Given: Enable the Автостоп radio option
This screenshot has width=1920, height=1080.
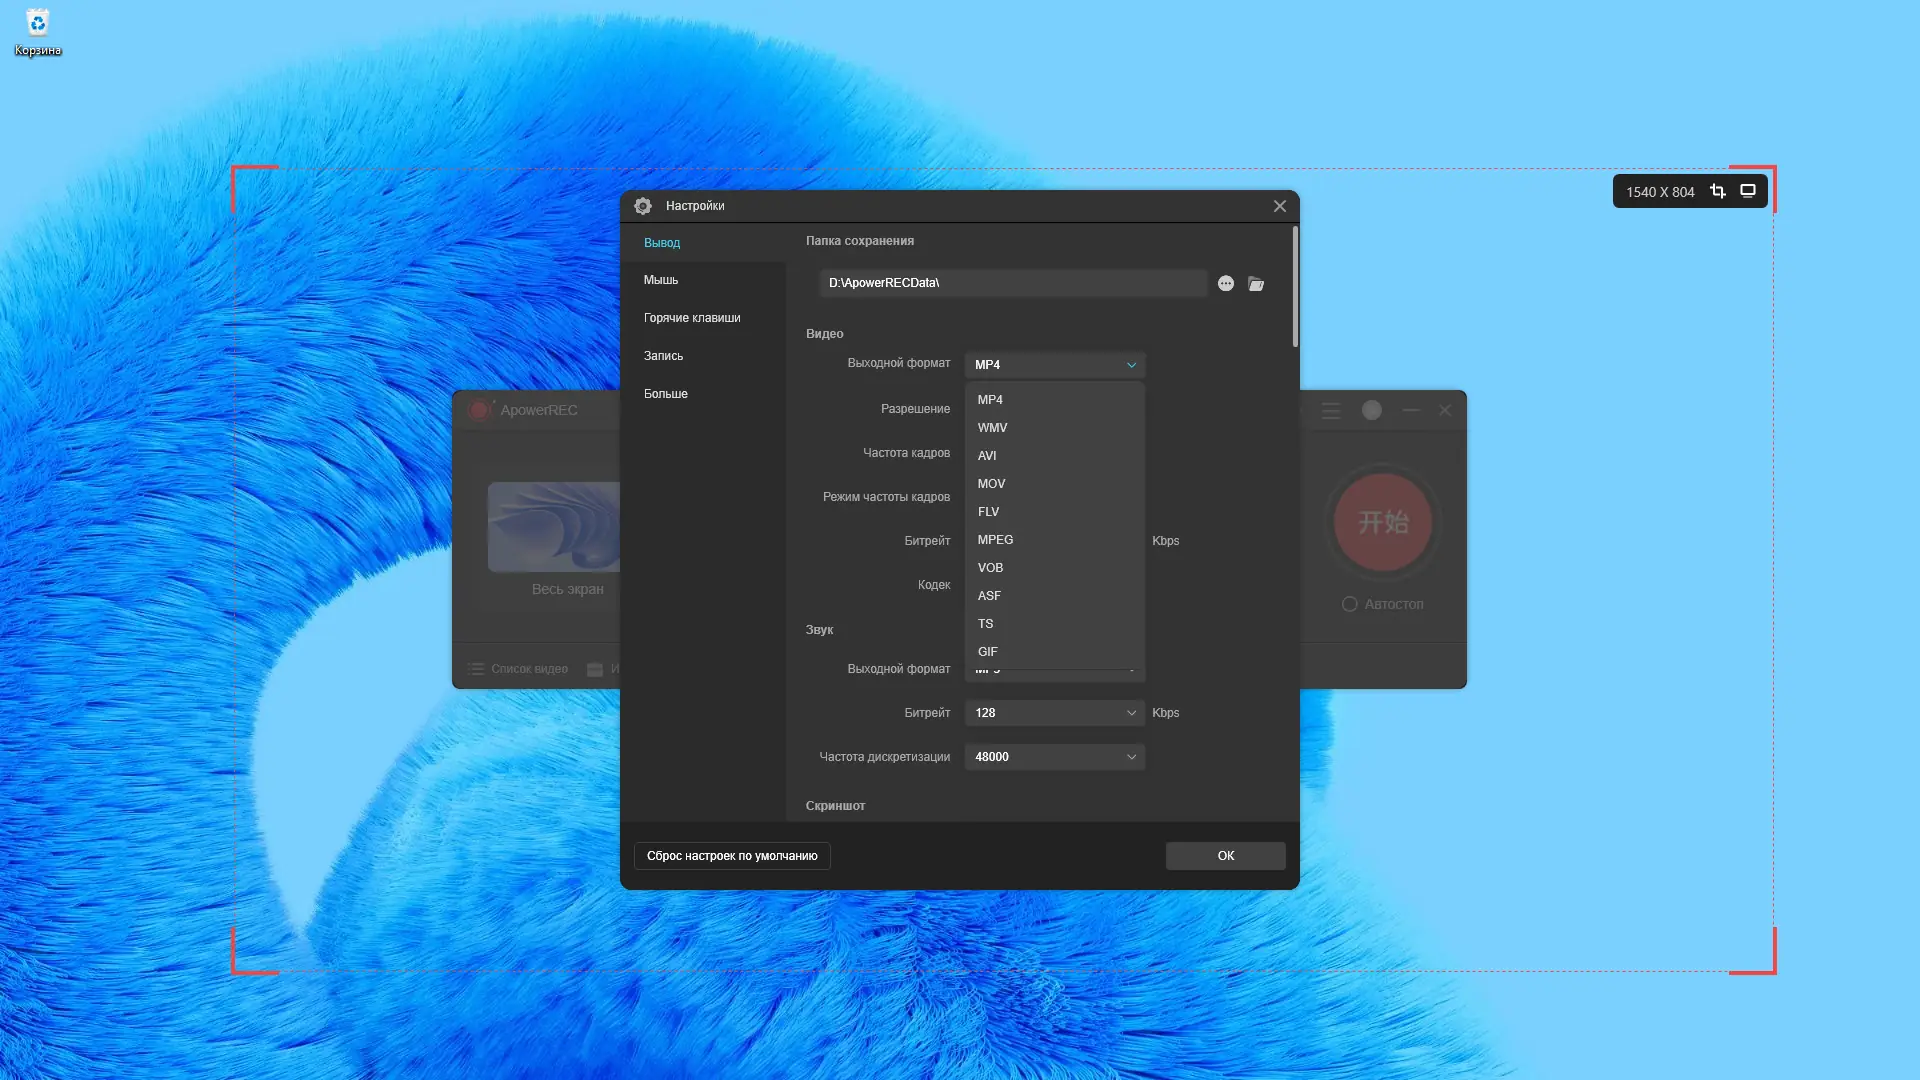Looking at the screenshot, I should point(1350,604).
